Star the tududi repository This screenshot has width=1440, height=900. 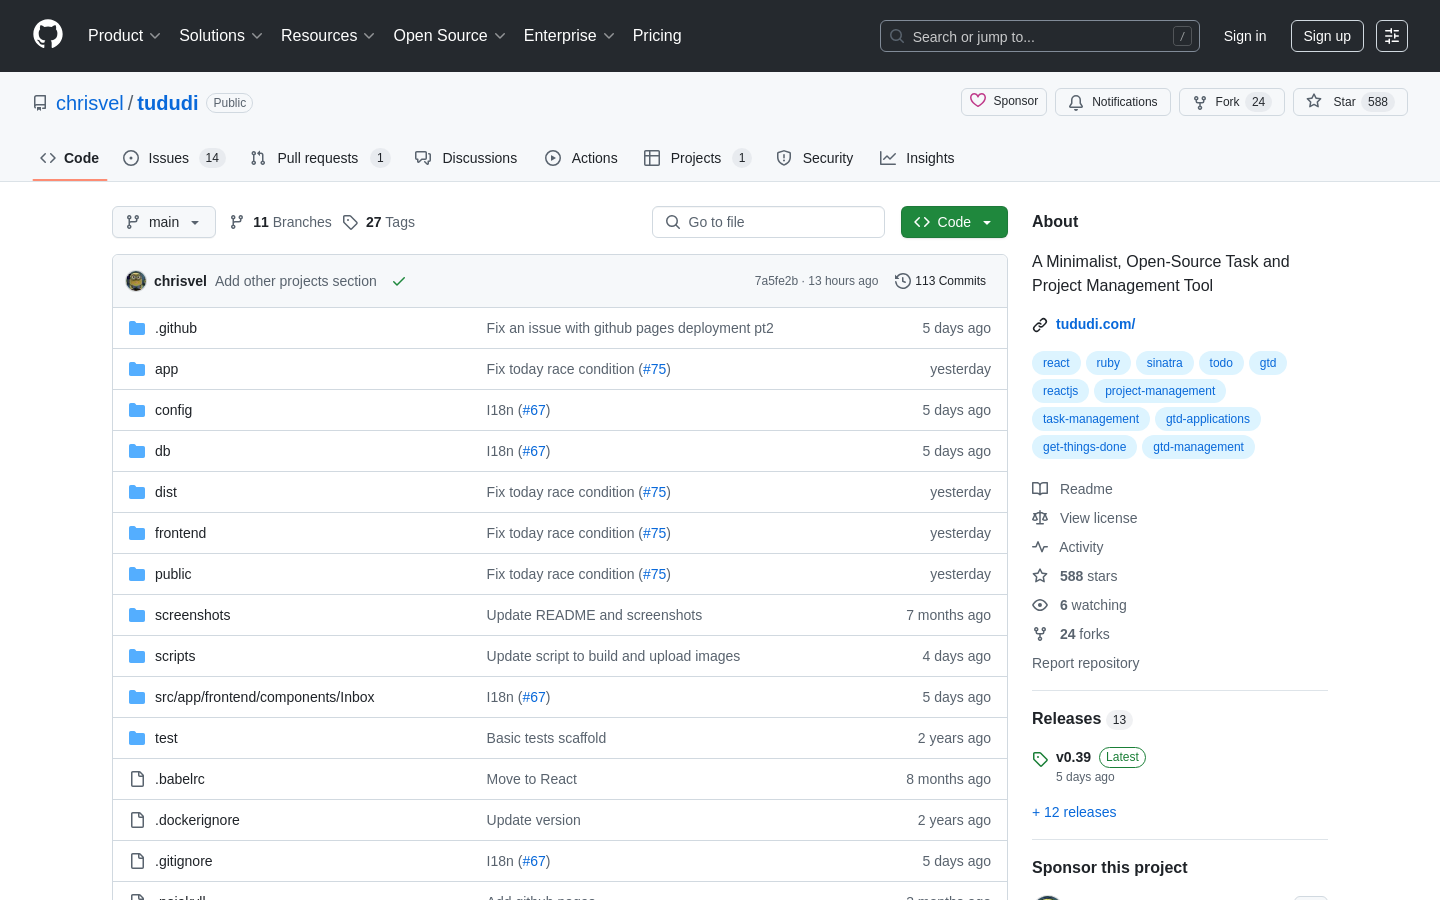[1350, 102]
